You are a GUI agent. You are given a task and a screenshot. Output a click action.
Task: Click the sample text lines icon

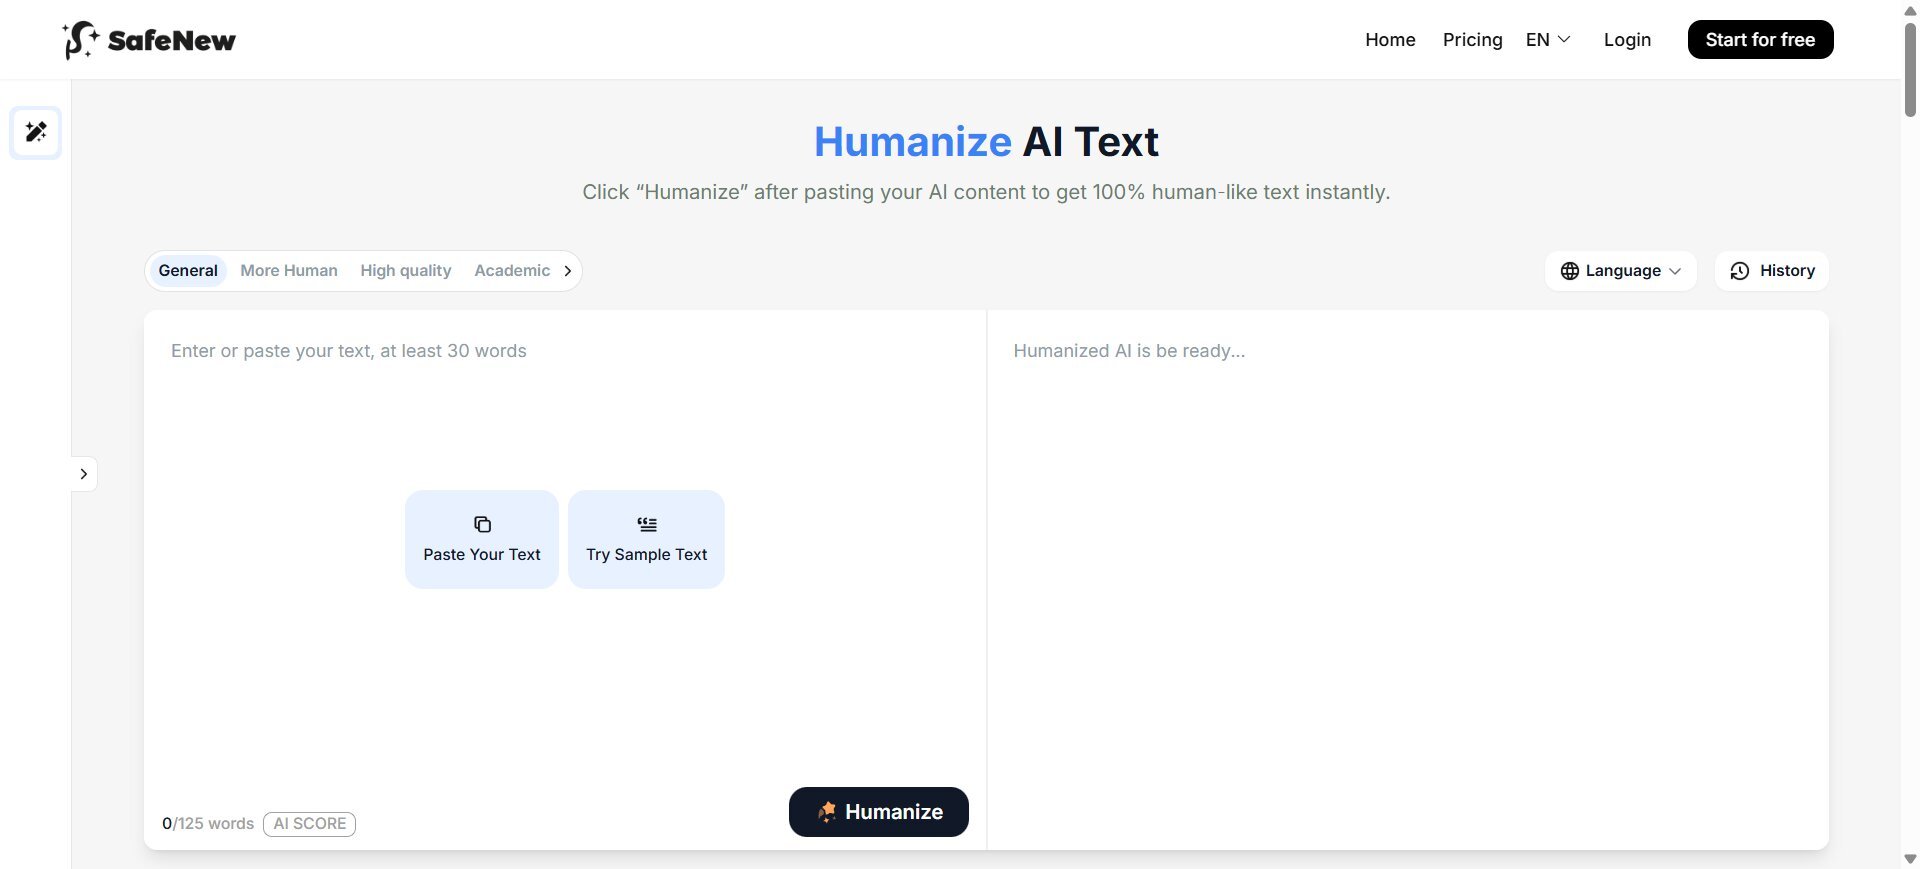647,524
